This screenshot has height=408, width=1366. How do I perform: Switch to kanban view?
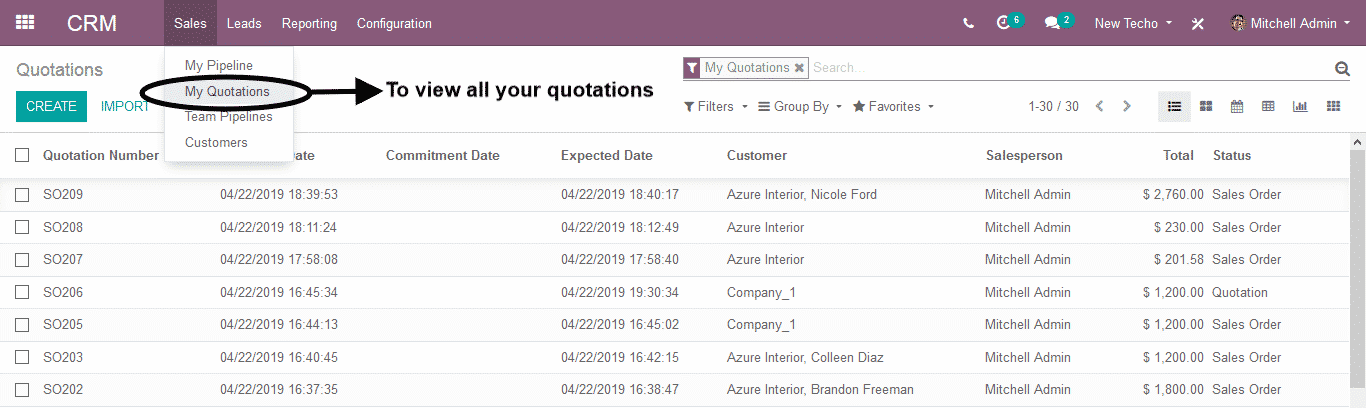click(1206, 106)
